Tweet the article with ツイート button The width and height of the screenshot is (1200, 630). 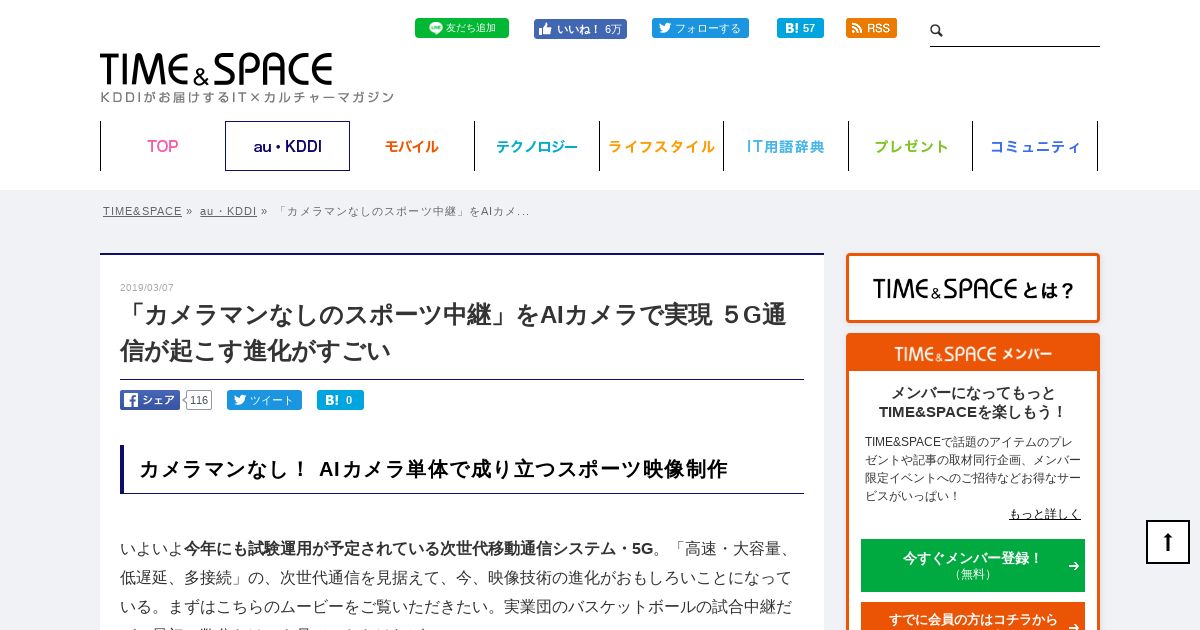tap(264, 400)
